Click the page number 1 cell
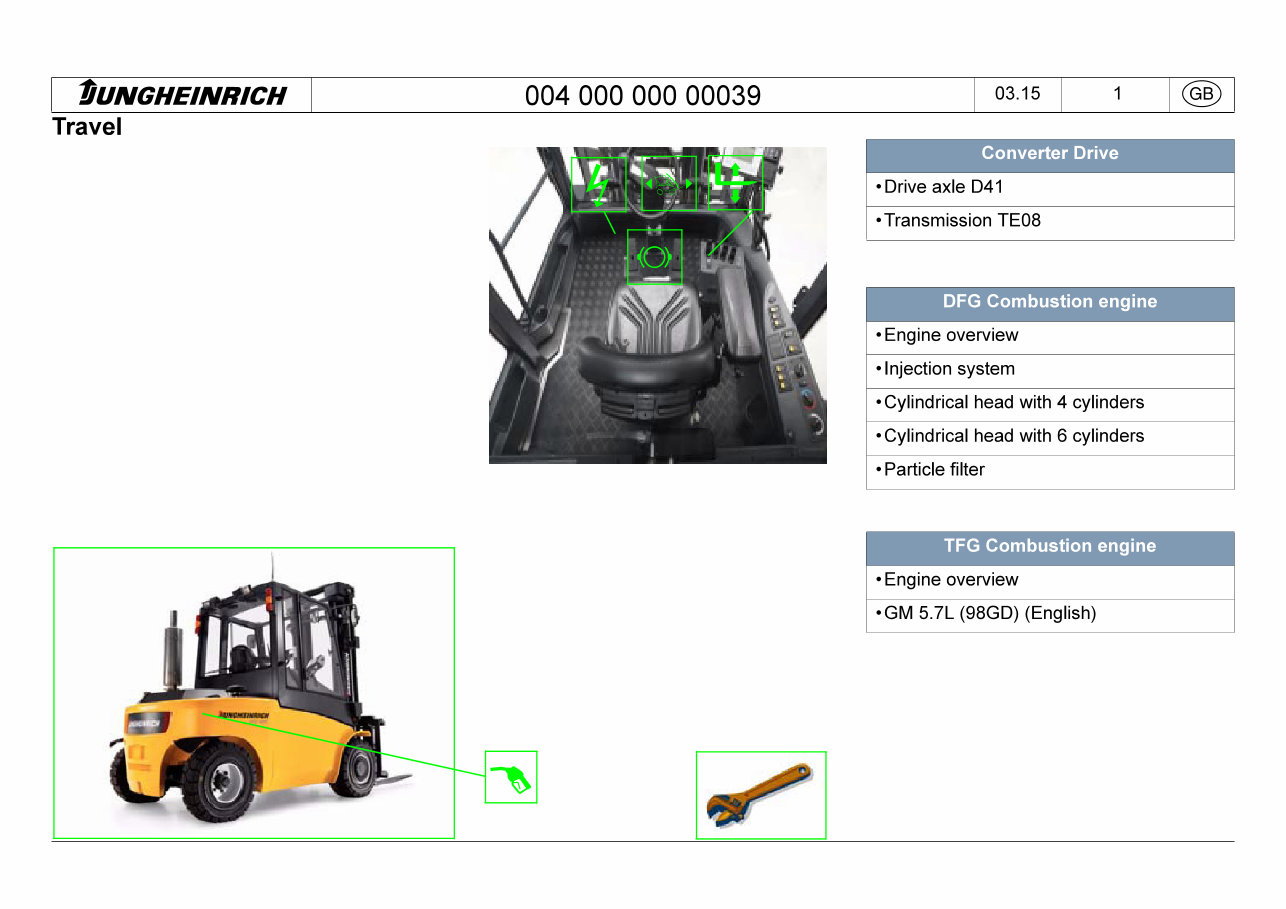The width and height of the screenshot is (1286, 909). click(1116, 94)
